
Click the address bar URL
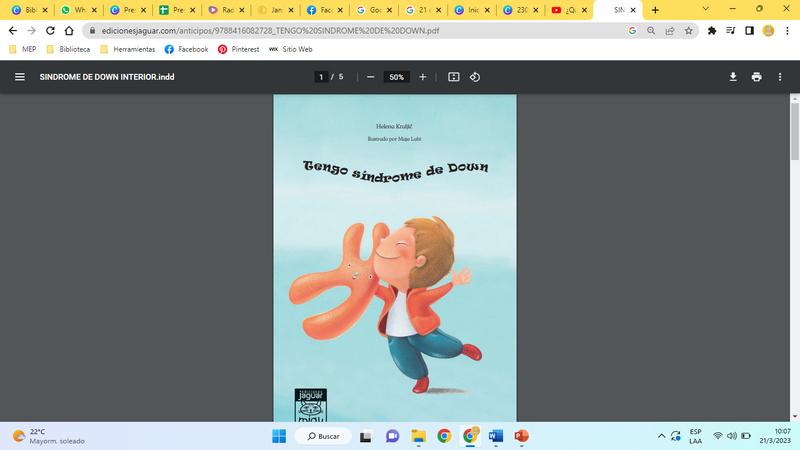(x=270, y=31)
